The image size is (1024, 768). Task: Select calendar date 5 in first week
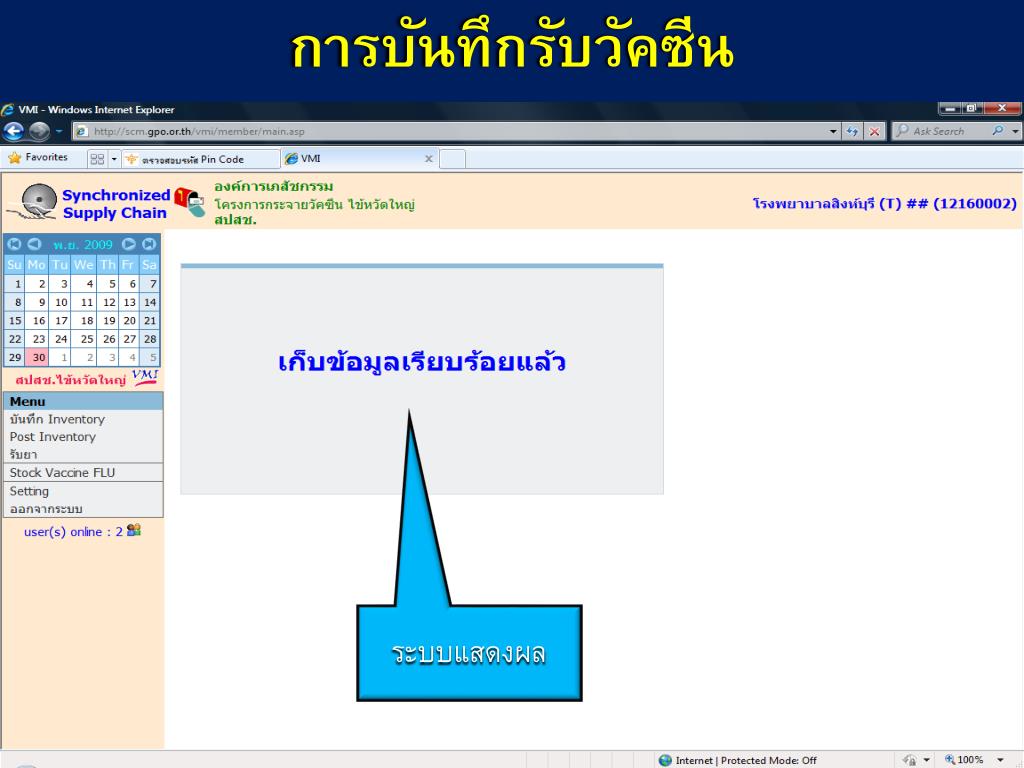pyautogui.click(x=110, y=284)
